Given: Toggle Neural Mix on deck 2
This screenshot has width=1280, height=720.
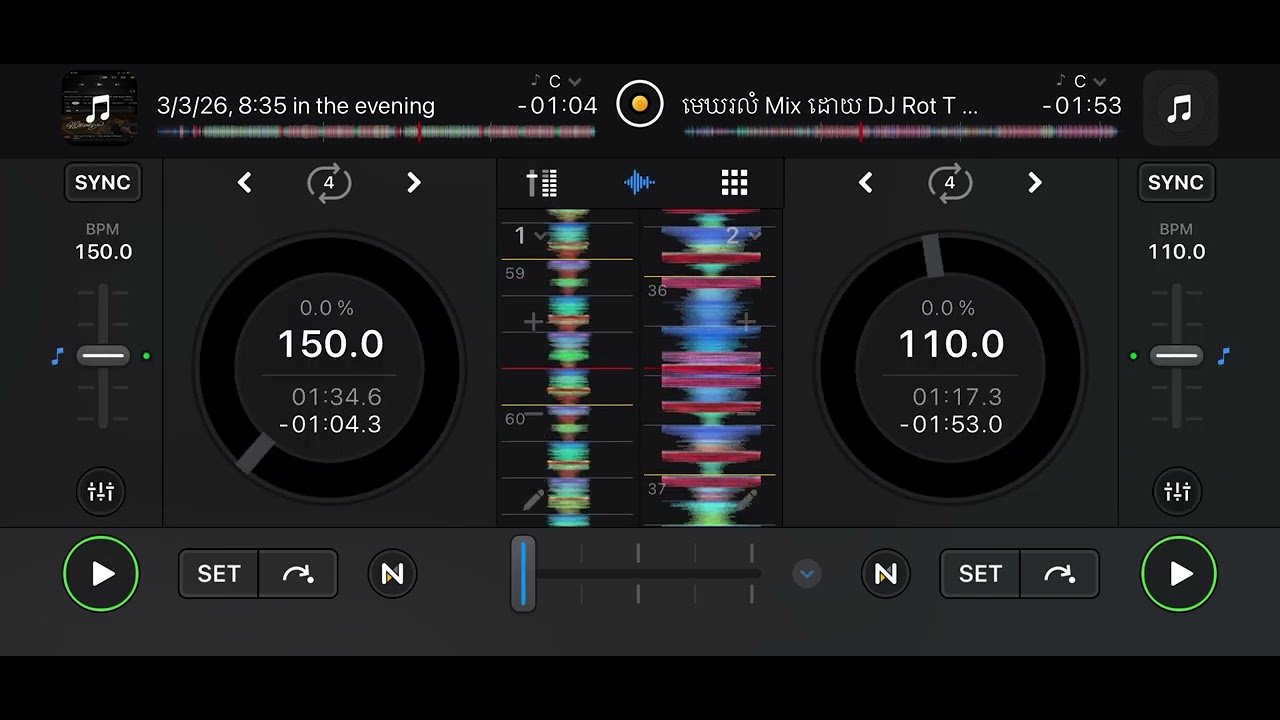Looking at the screenshot, I should [x=886, y=574].
